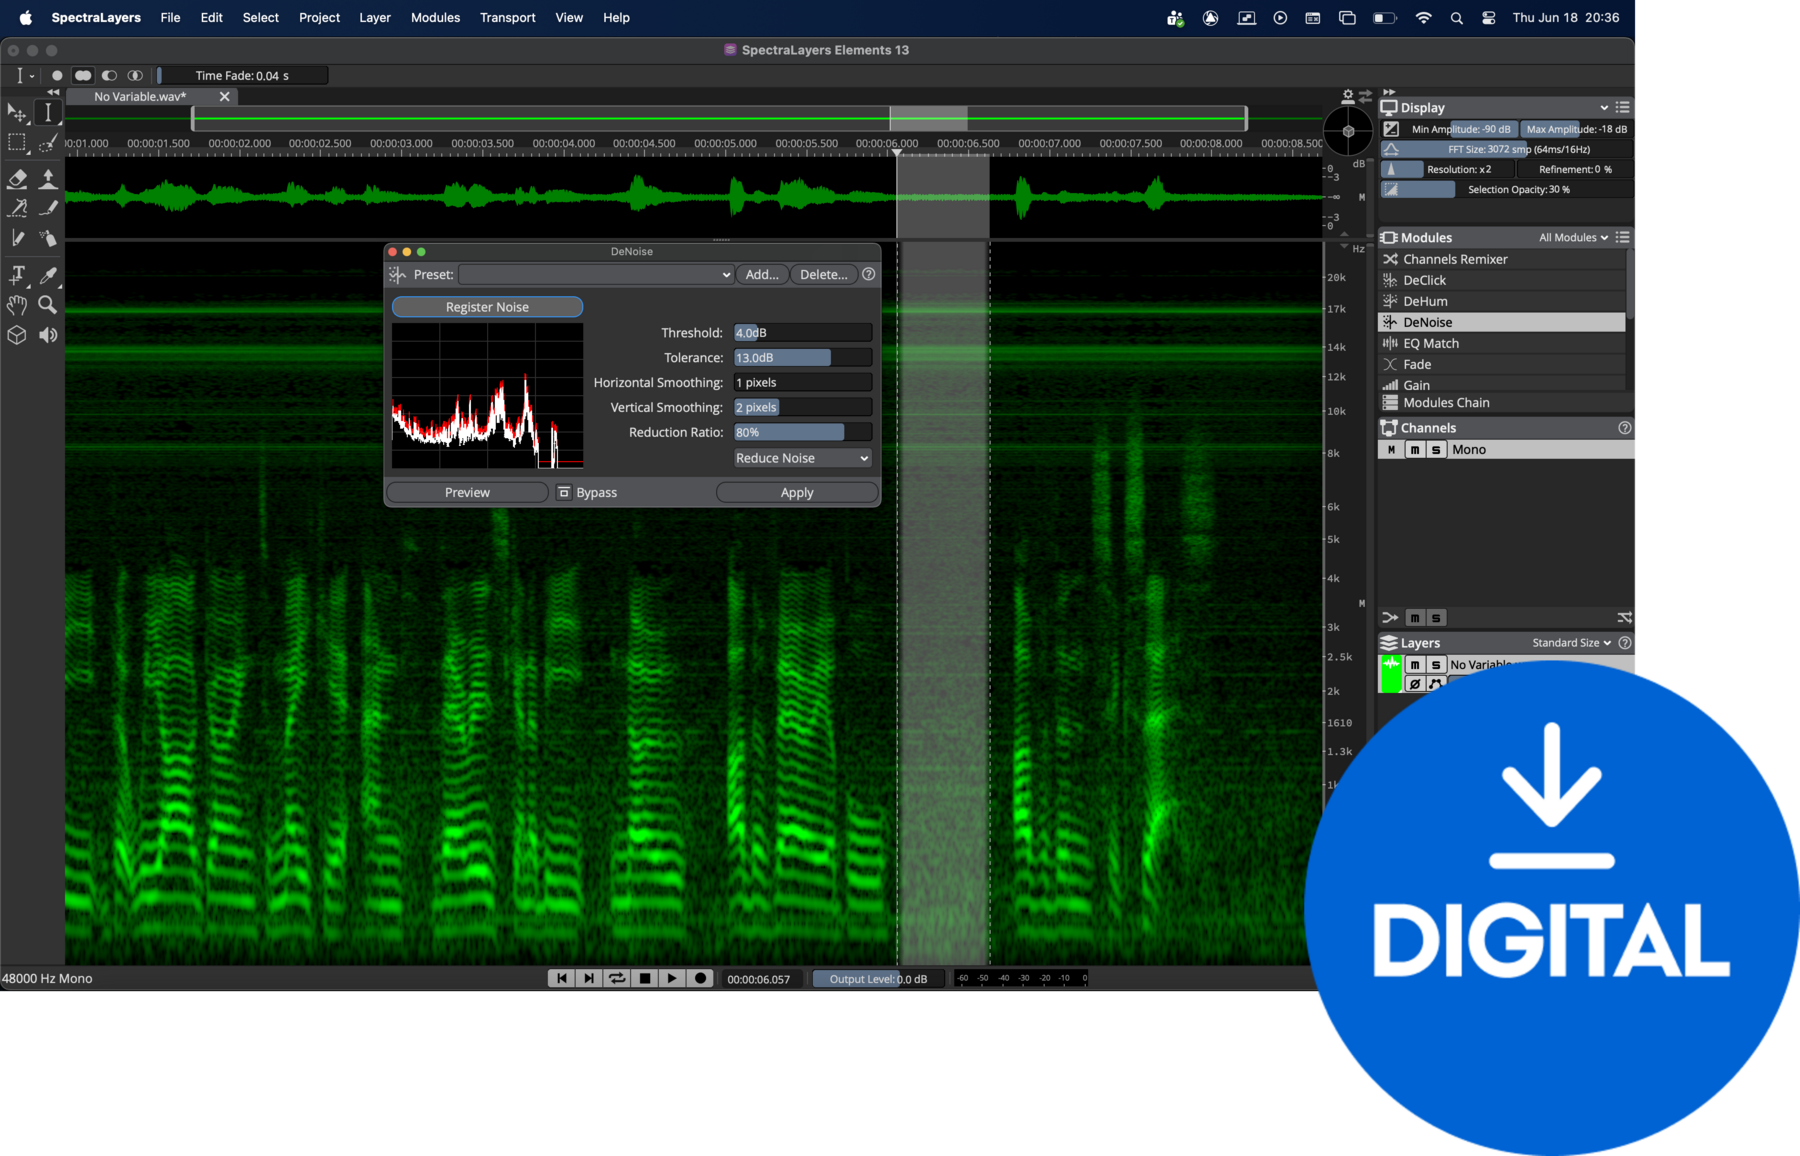This screenshot has height=1156, width=1800.
Task: Collapse the left tools panel arrows
Action: pos(53,92)
